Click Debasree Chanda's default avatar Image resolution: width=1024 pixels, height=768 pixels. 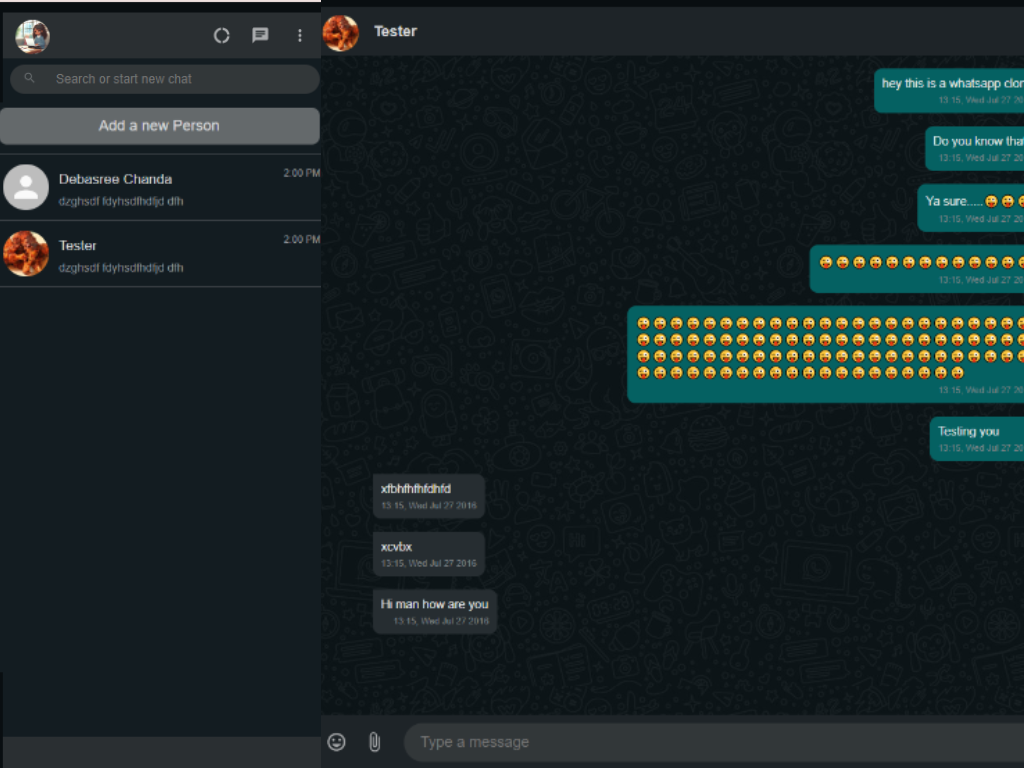(26, 187)
